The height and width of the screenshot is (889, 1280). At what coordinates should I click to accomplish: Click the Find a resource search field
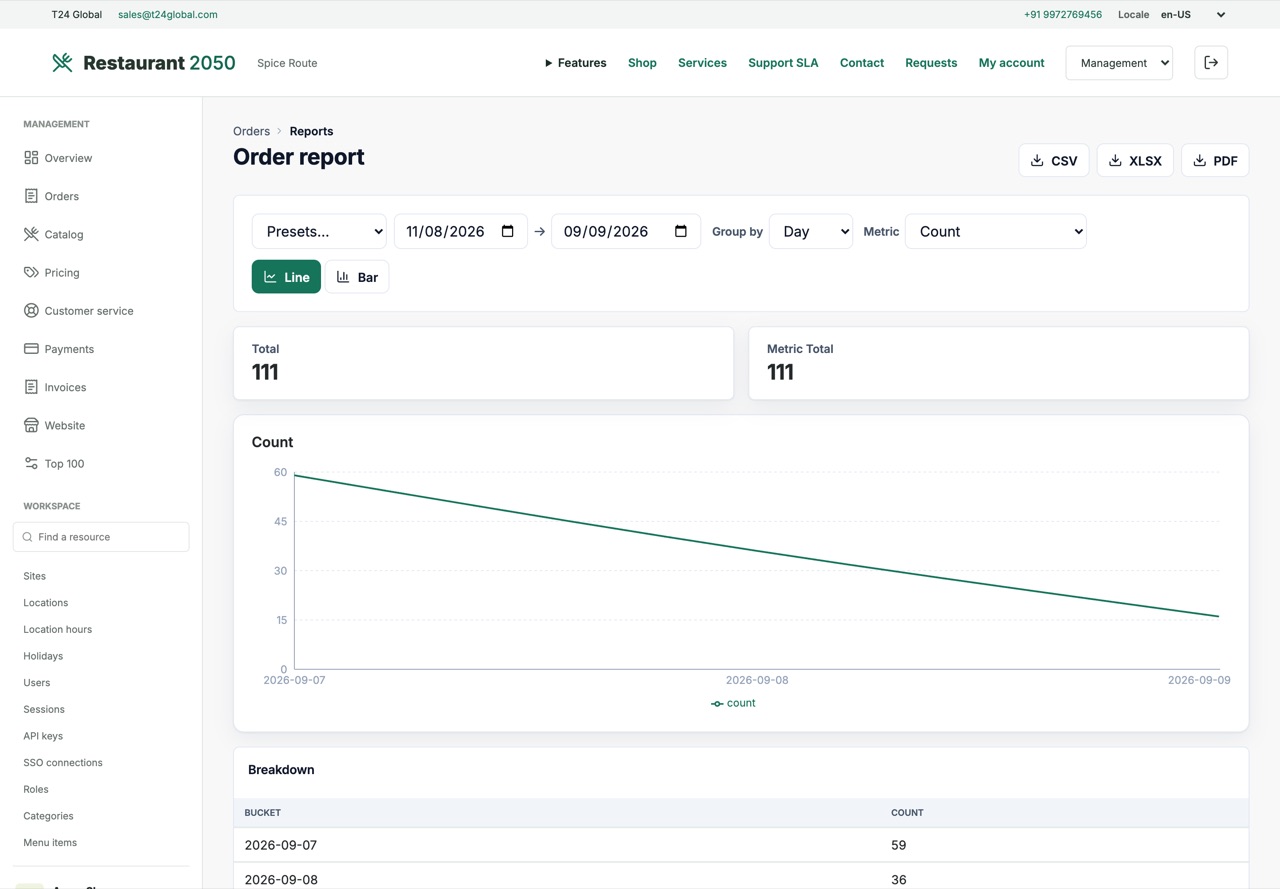click(x=101, y=537)
